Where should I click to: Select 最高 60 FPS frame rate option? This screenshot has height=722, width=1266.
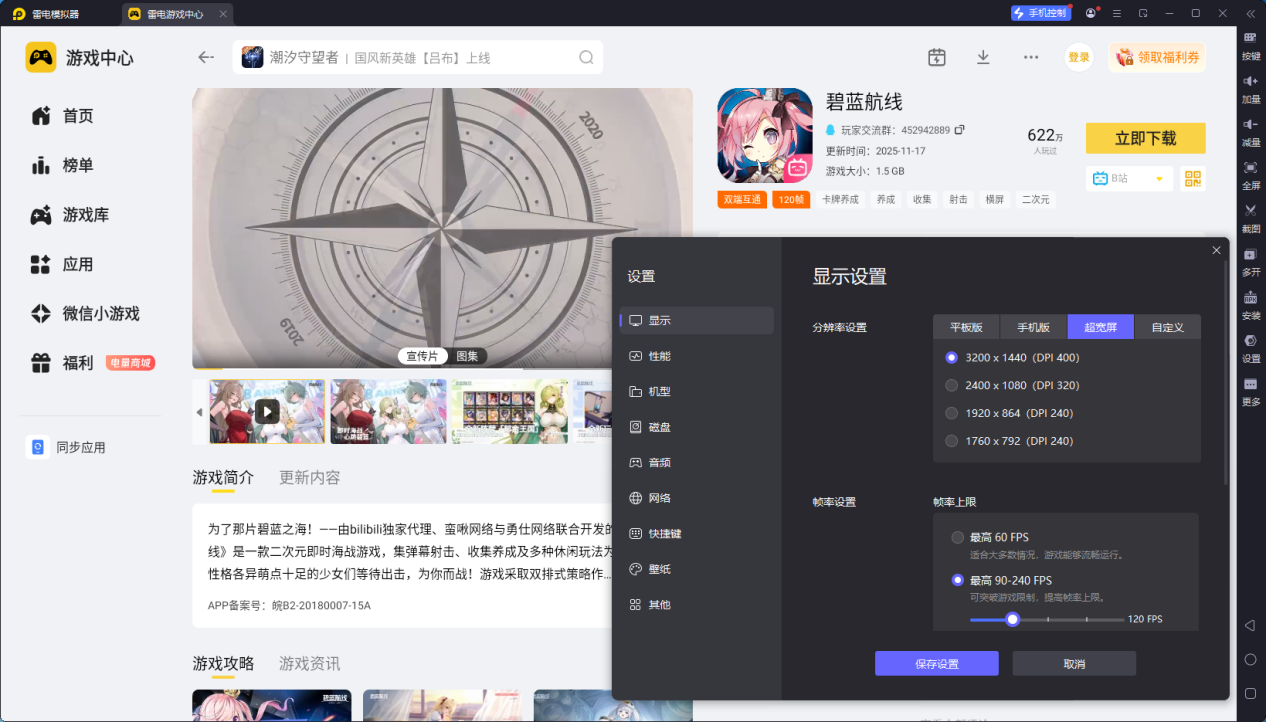point(958,537)
